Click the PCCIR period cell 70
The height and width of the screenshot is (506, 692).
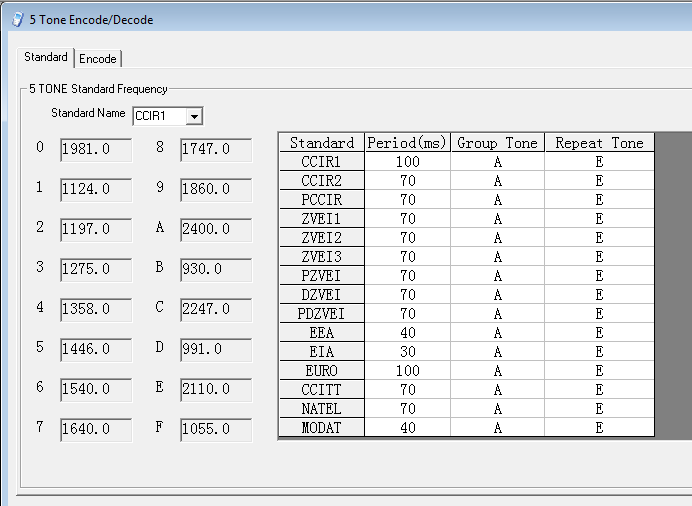[x=407, y=199]
